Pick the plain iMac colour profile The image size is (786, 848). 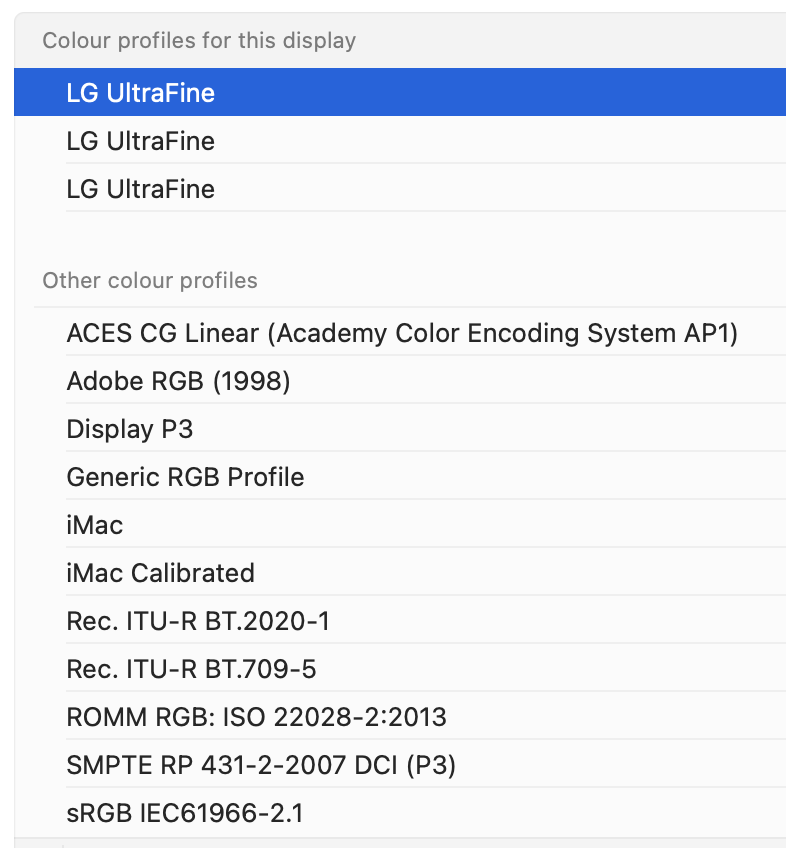coord(95,525)
